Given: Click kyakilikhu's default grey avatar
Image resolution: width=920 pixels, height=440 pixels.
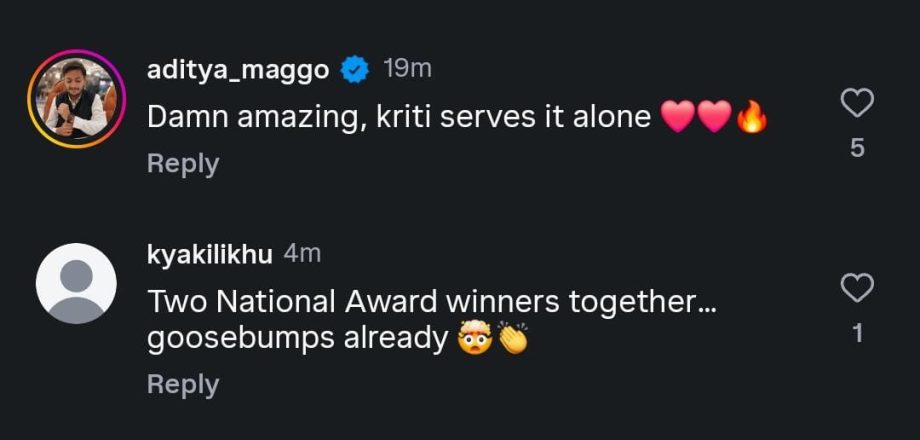Looking at the screenshot, I should [75, 284].
